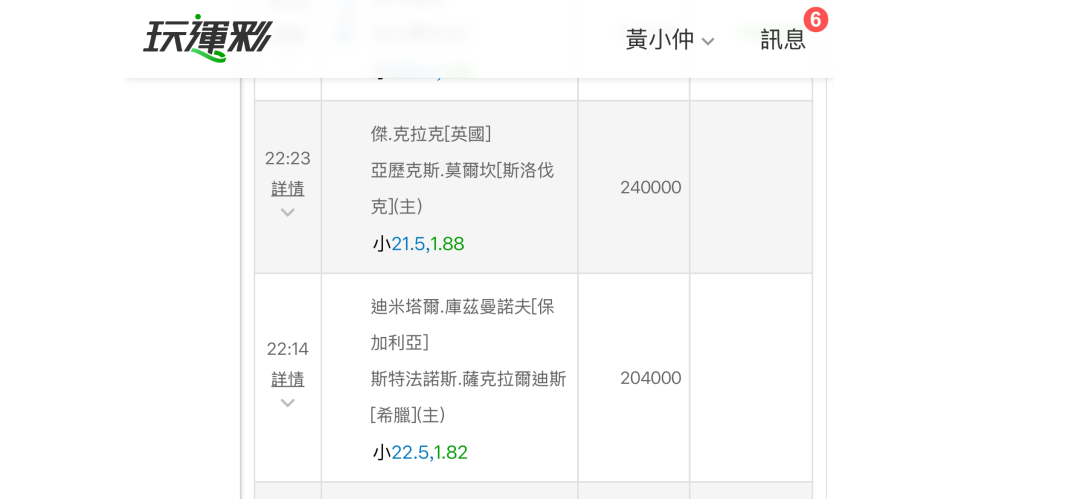This screenshot has height=499, width=1080.
Task: Select the 204000 amount cell
Action: (650, 378)
